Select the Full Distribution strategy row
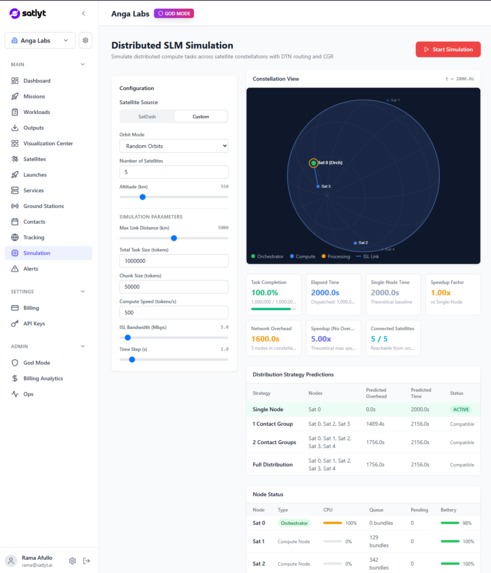The height and width of the screenshot is (573, 491). 364,464
